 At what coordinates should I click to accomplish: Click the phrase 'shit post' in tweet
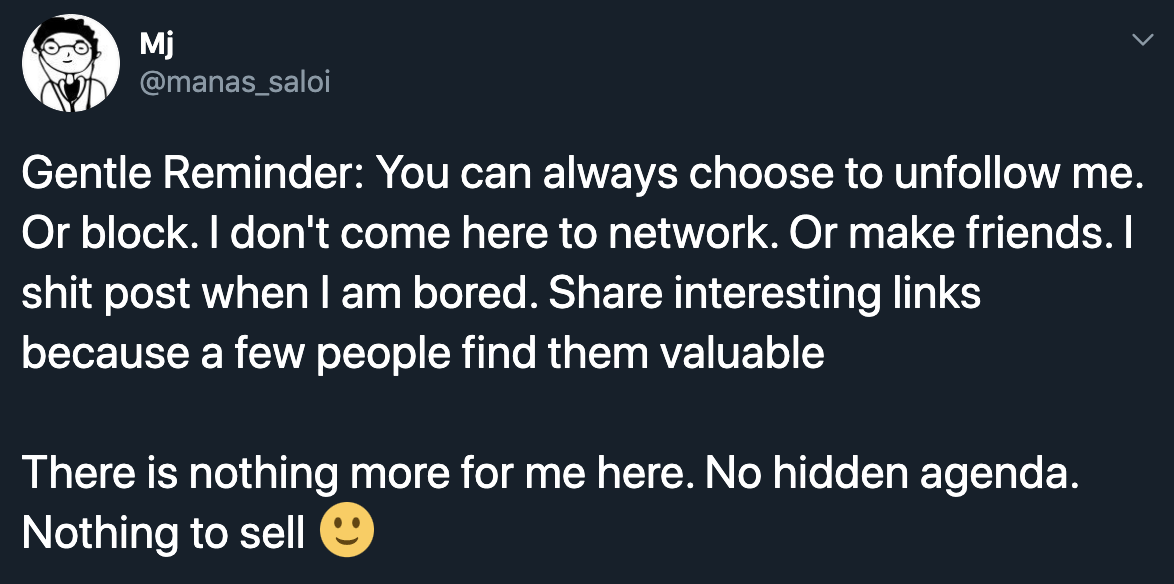pyautogui.click(x=106, y=294)
